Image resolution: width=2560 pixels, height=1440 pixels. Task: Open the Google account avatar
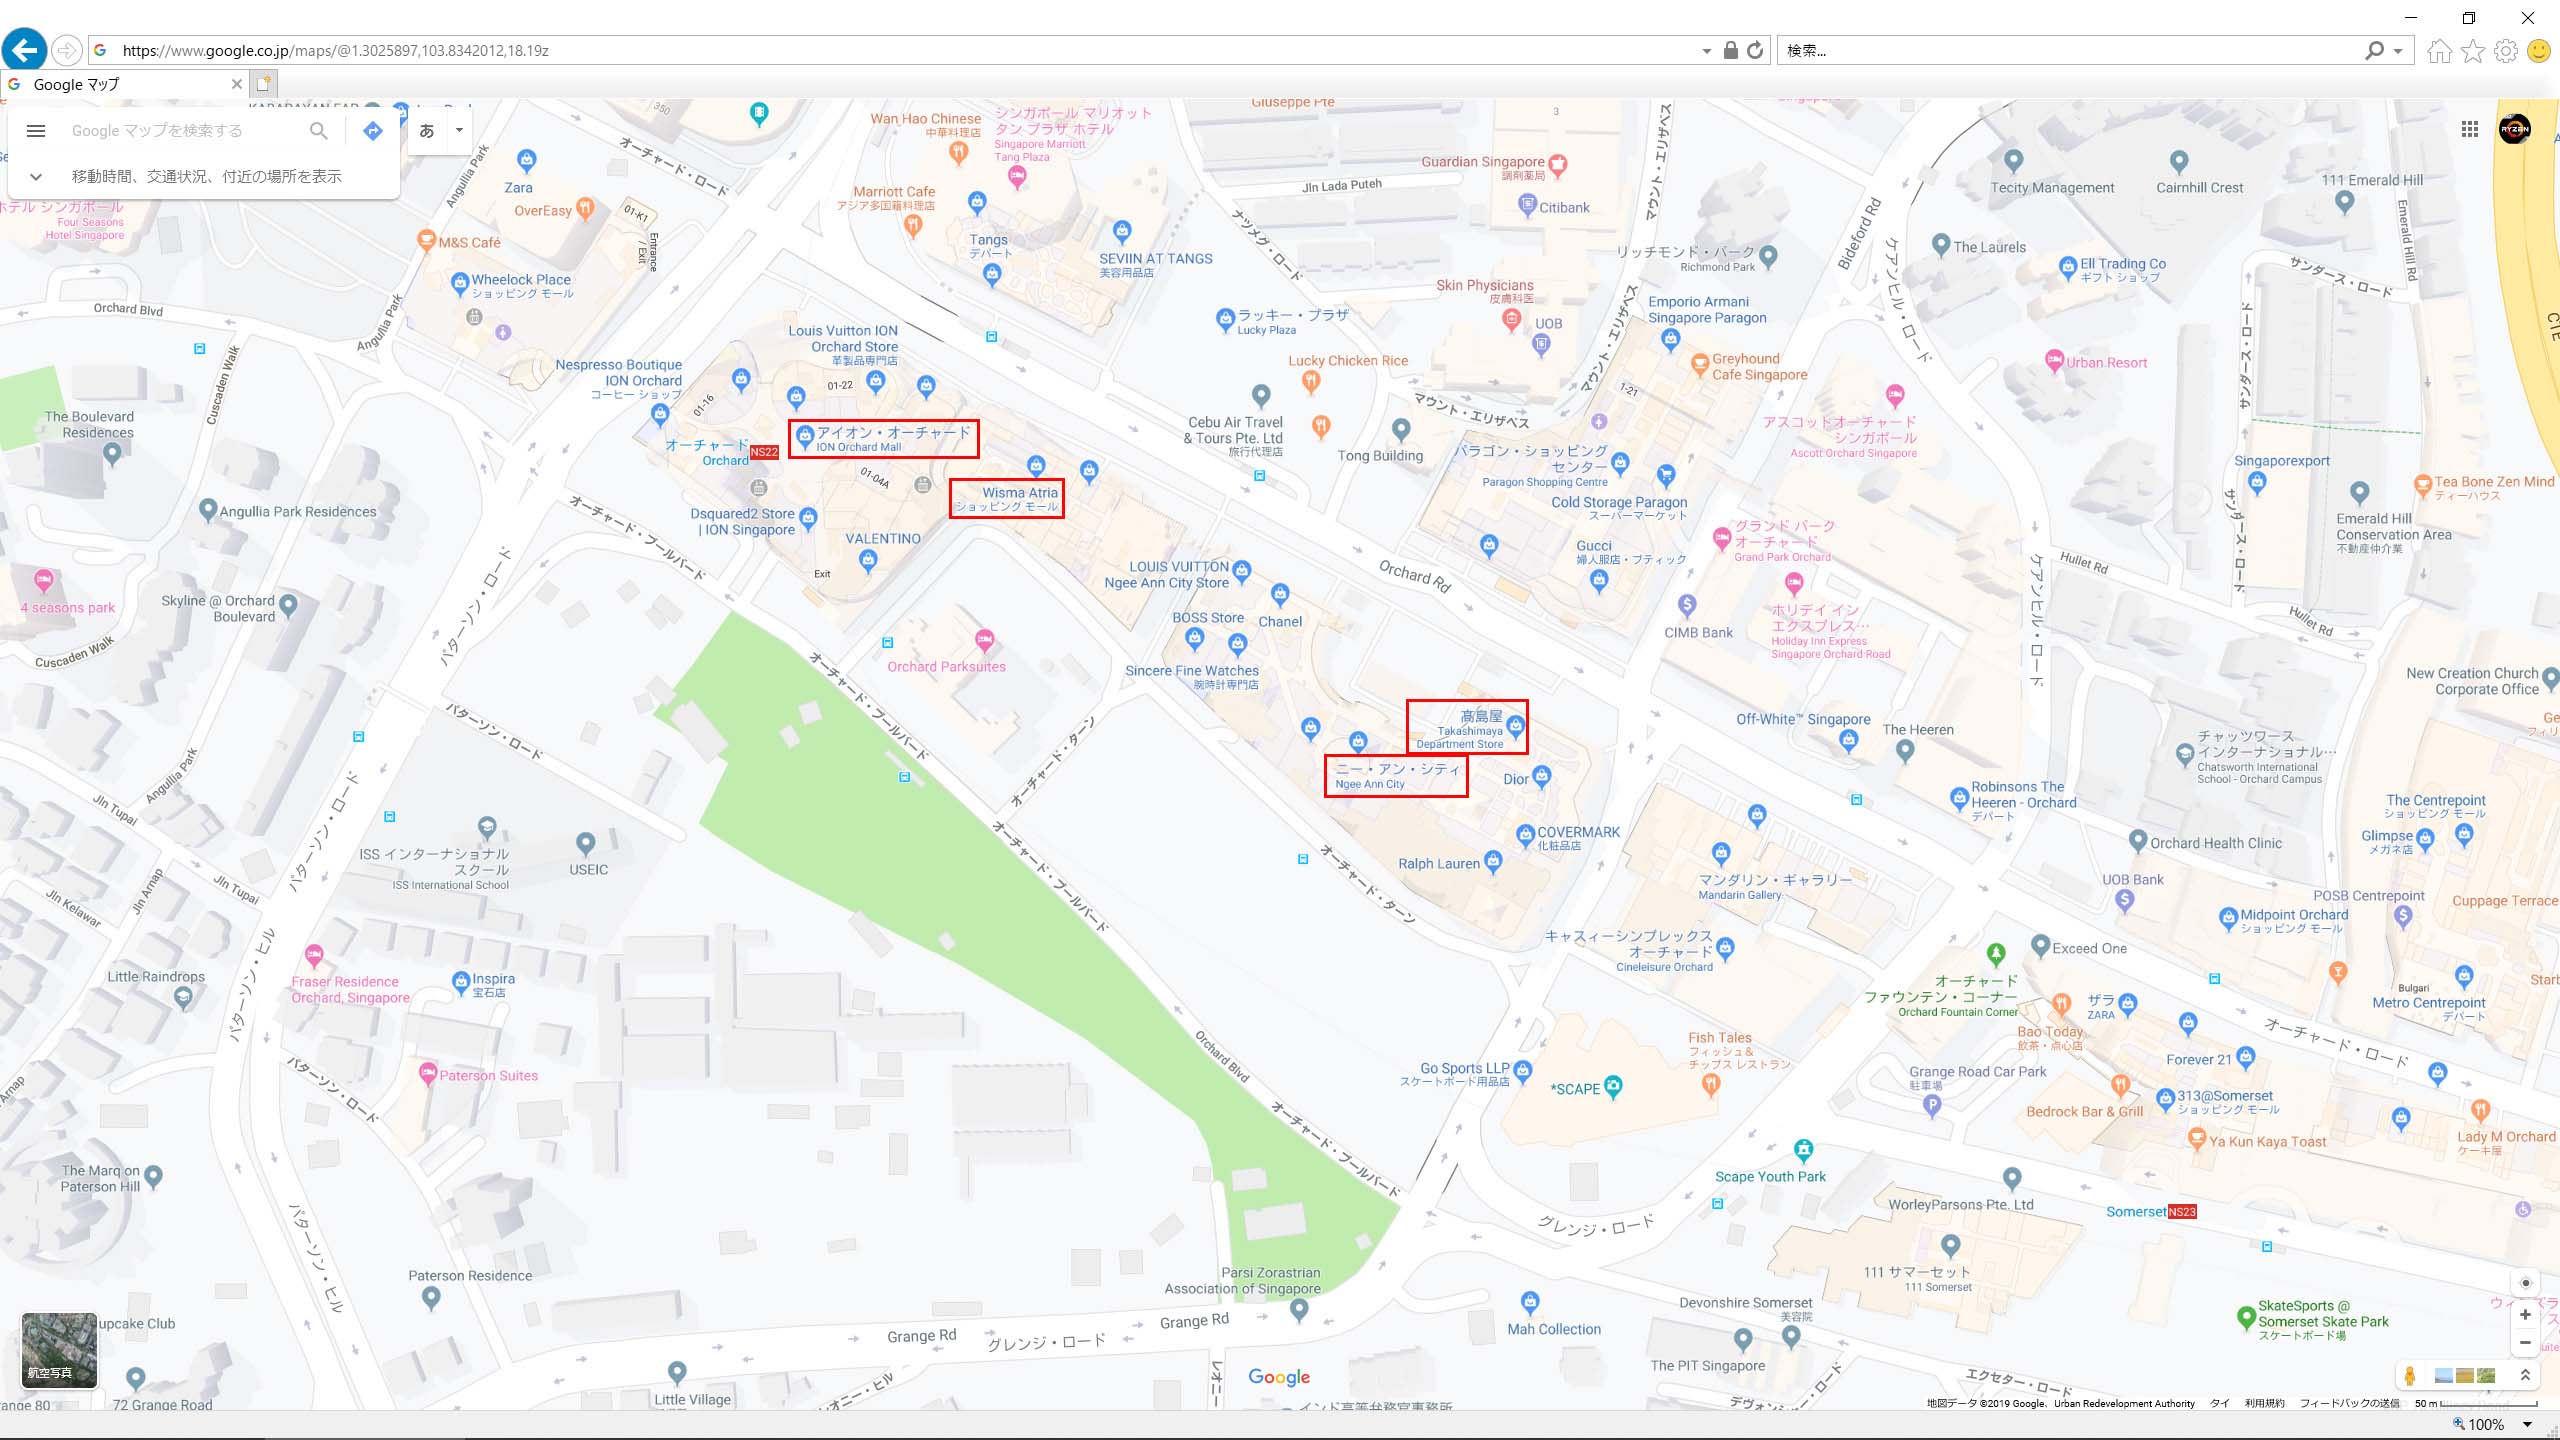coord(2514,129)
